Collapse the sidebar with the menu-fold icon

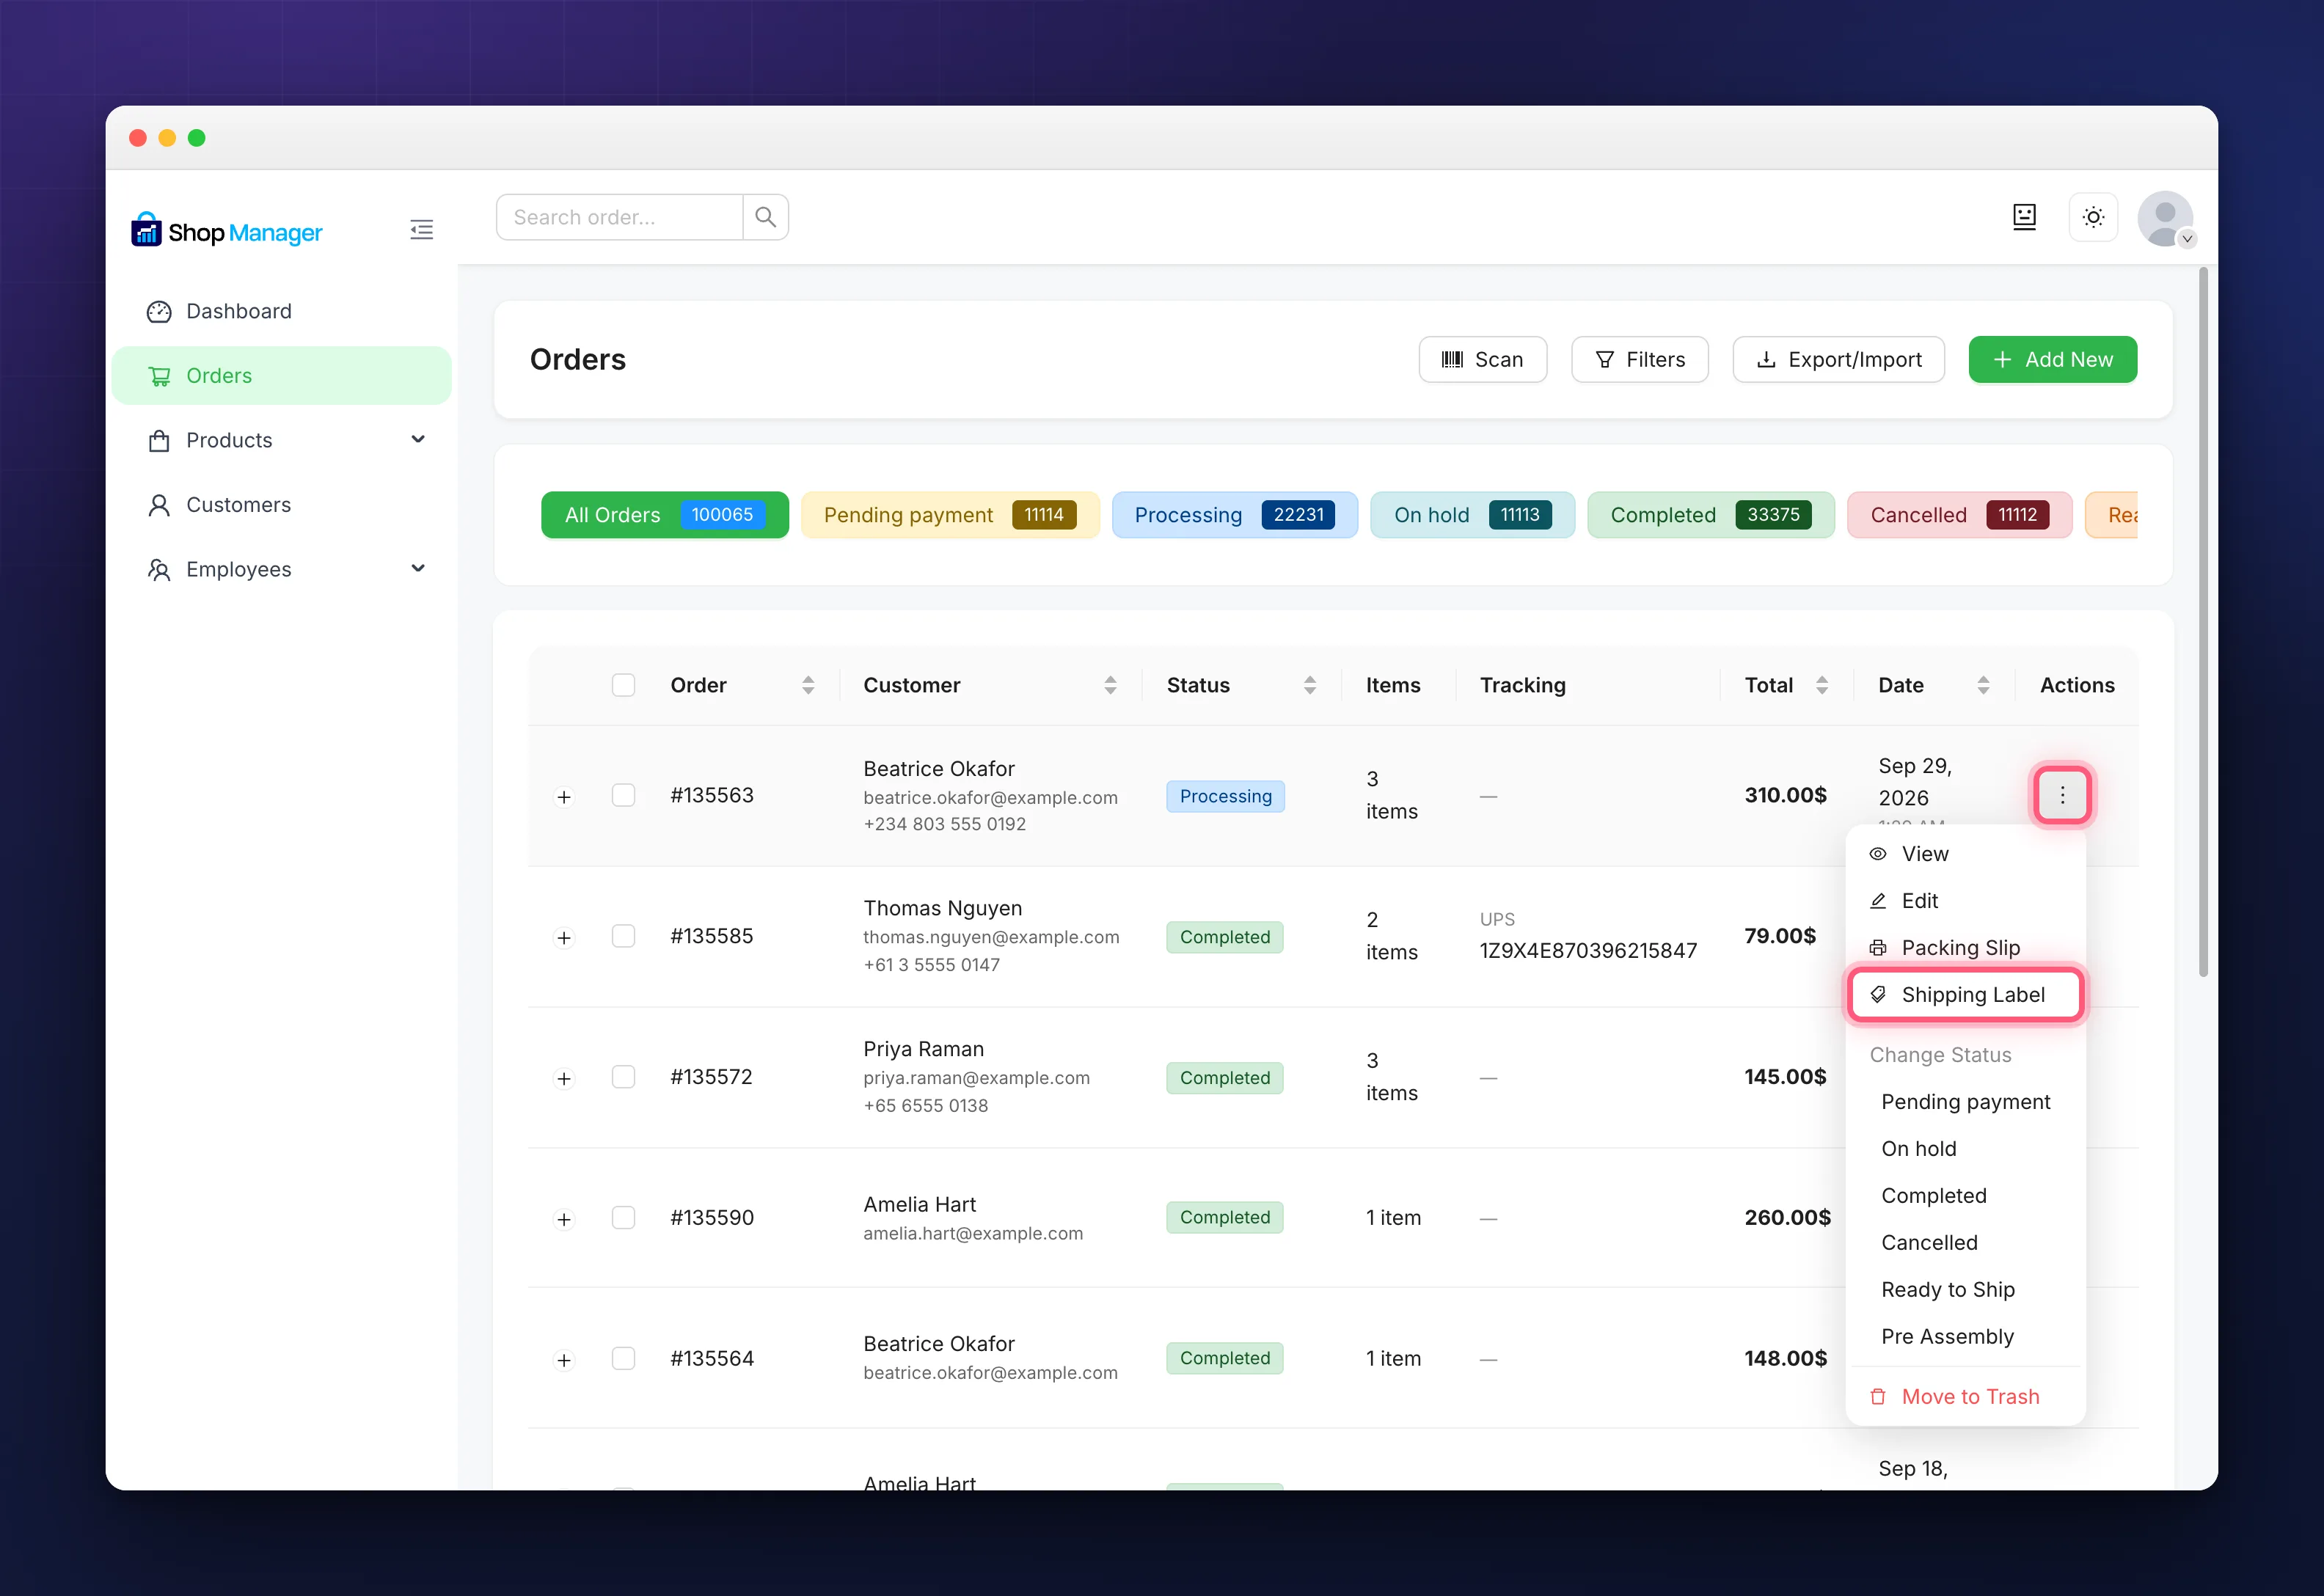click(x=421, y=230)
